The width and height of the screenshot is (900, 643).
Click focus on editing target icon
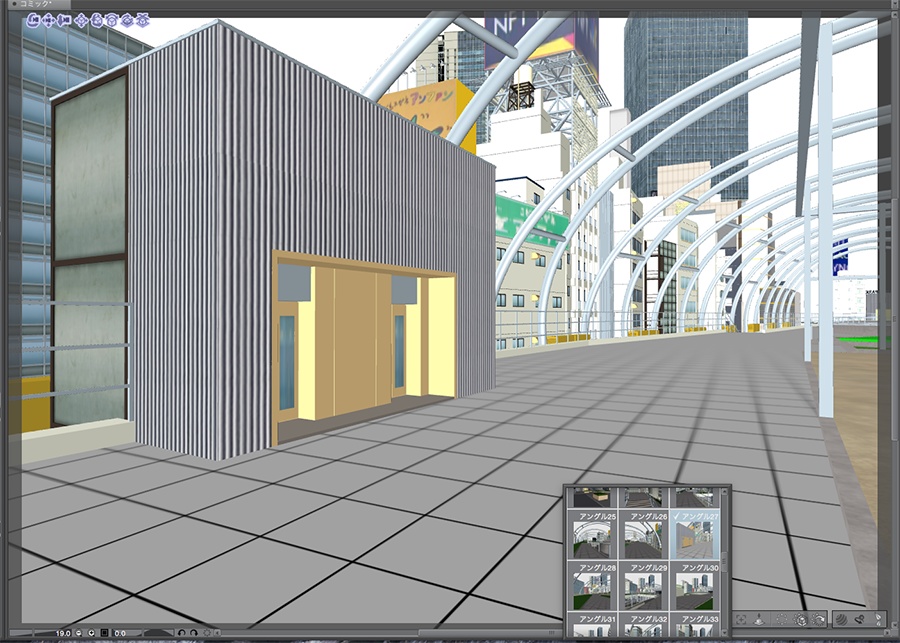click(741, 619)
